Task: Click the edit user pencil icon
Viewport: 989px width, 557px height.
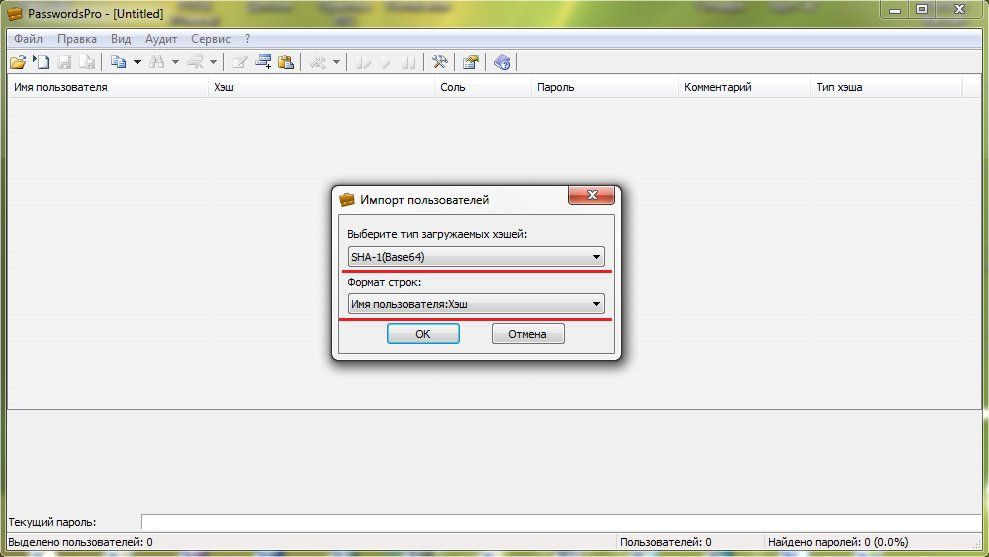Action: point(239,62)
